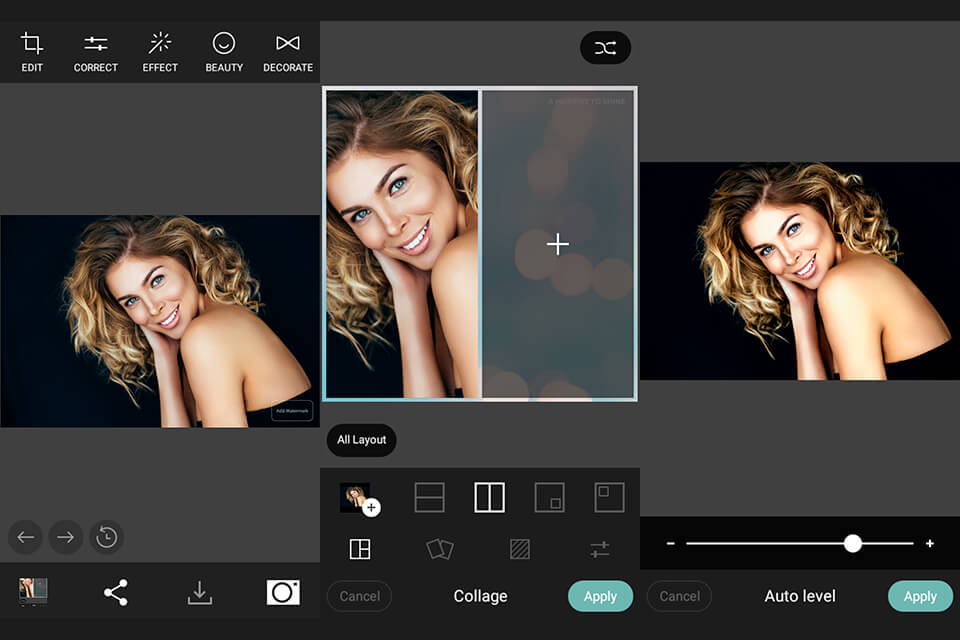The image size is (960, 640).
Task: Shuffle the collage layout
Action: (605, 47)
